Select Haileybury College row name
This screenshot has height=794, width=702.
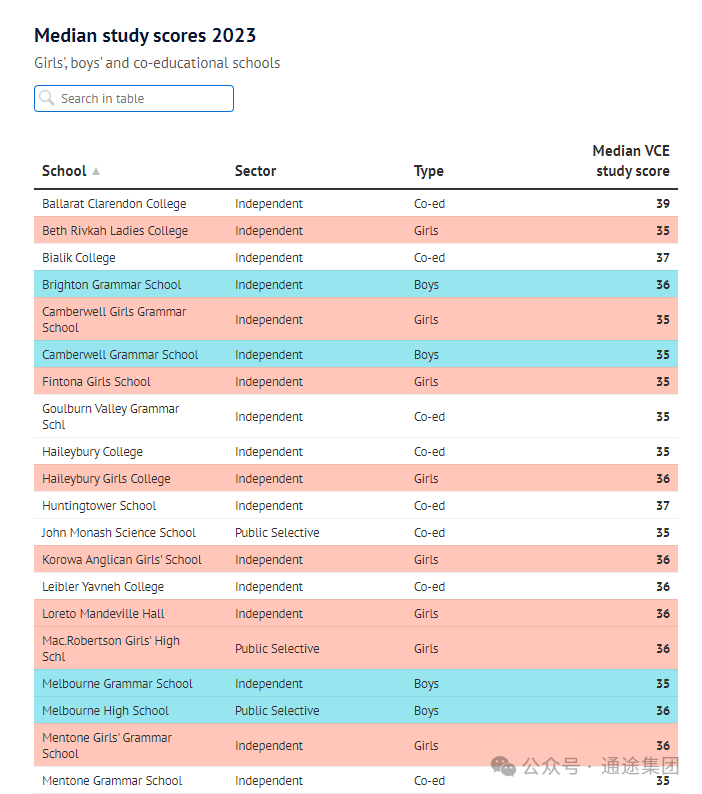[x=92, y=452]
